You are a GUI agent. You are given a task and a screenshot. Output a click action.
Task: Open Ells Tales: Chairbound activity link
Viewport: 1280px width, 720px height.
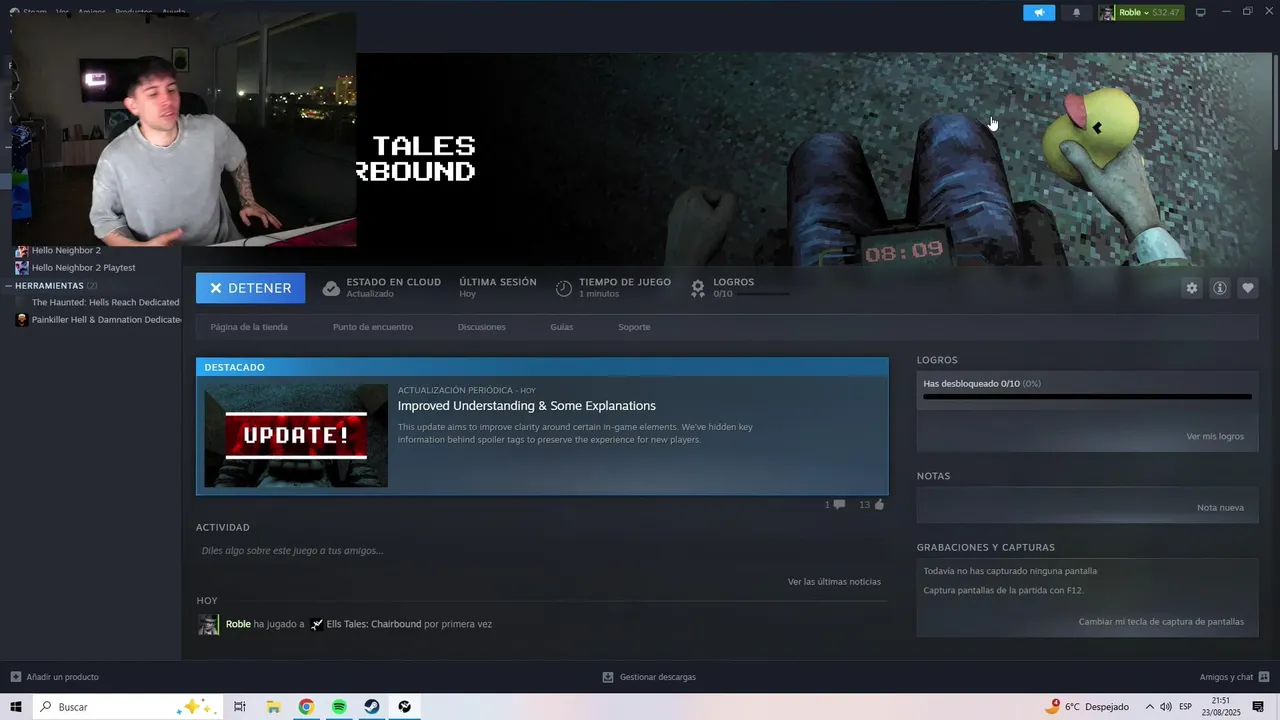click(374, 624)
